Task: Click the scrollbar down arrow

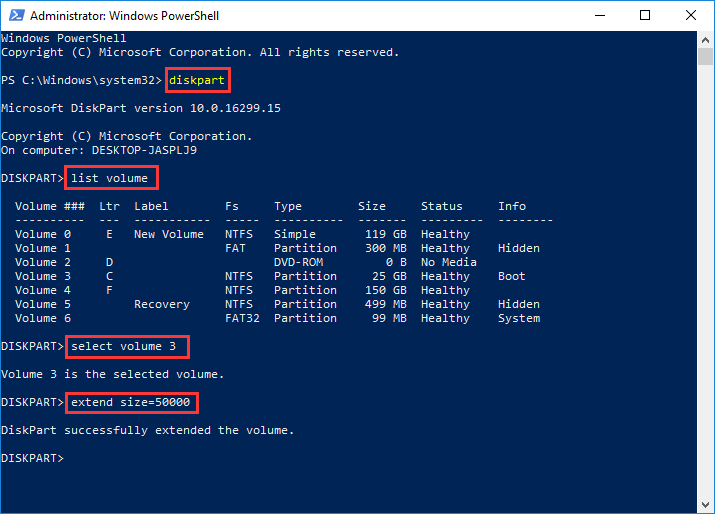Action: point(705,505)
